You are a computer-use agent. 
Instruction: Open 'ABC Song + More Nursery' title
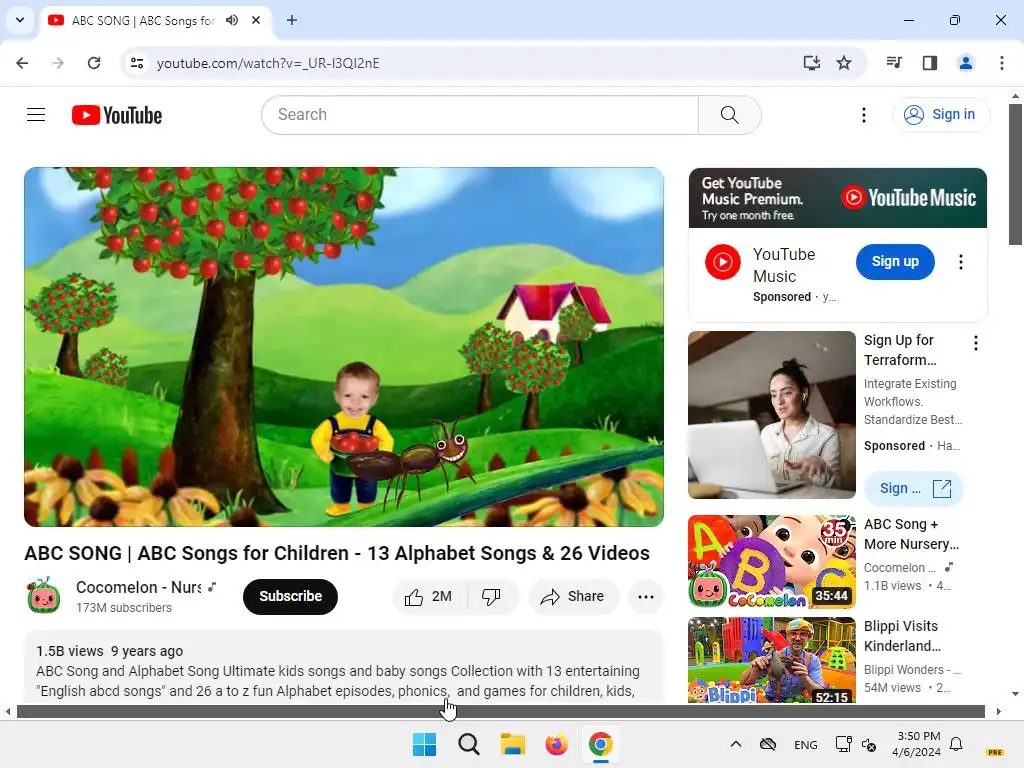911,534
